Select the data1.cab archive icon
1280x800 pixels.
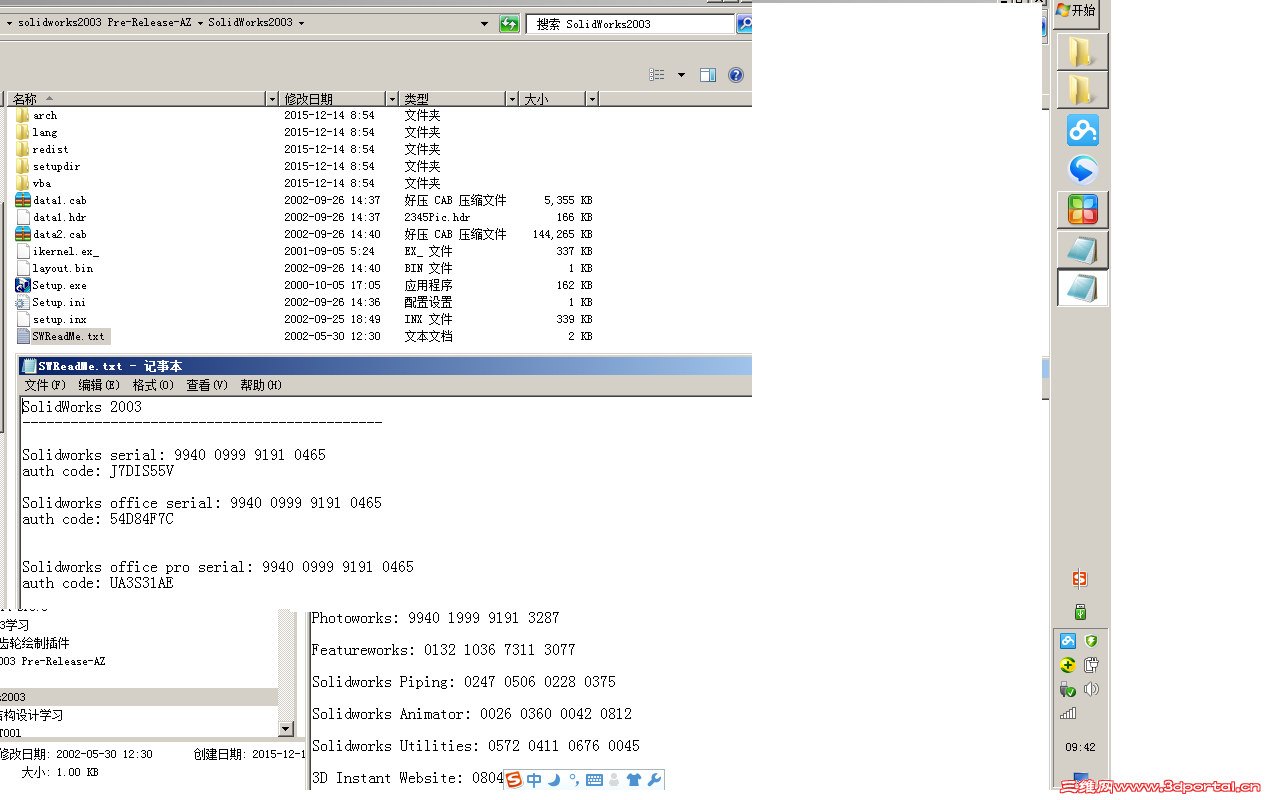(x=23, y=200)
